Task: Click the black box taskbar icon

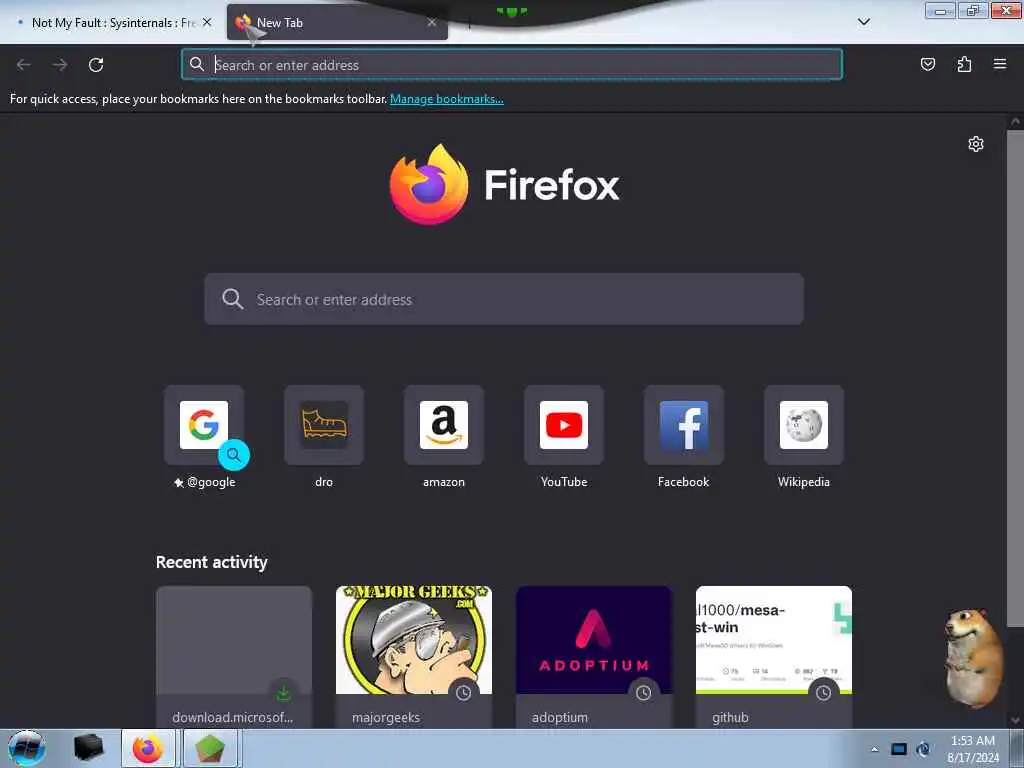Action: coord(89,748)
